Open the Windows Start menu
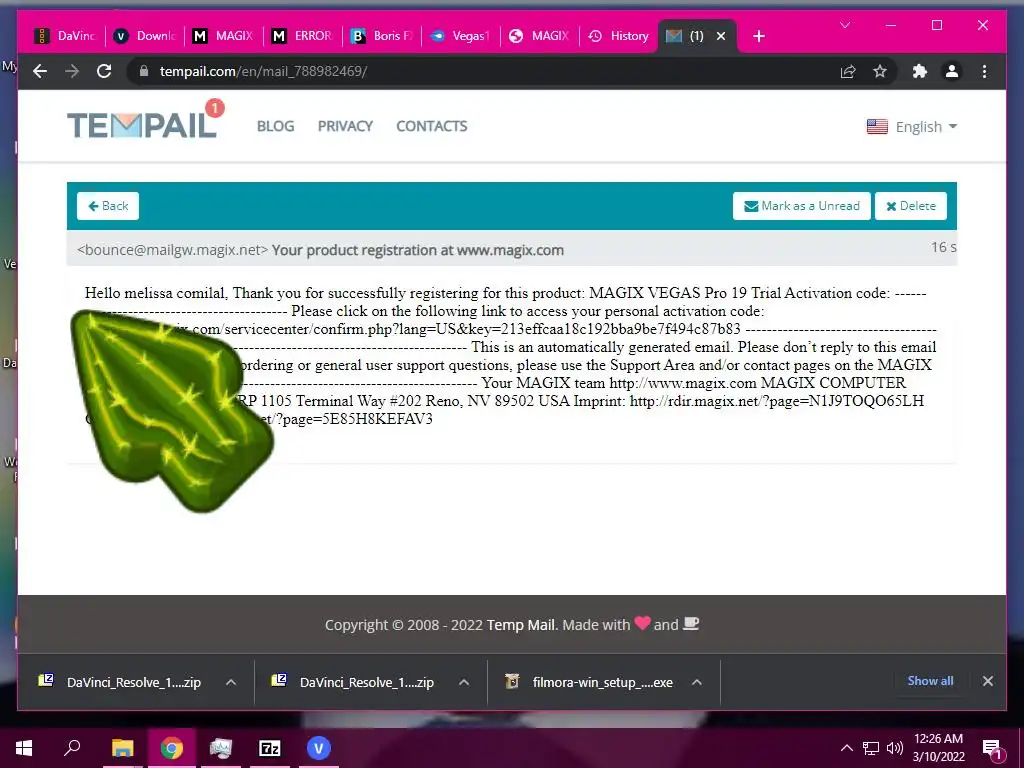Image resolution: width=1024 pixels, height=768 pixels. 24,748
